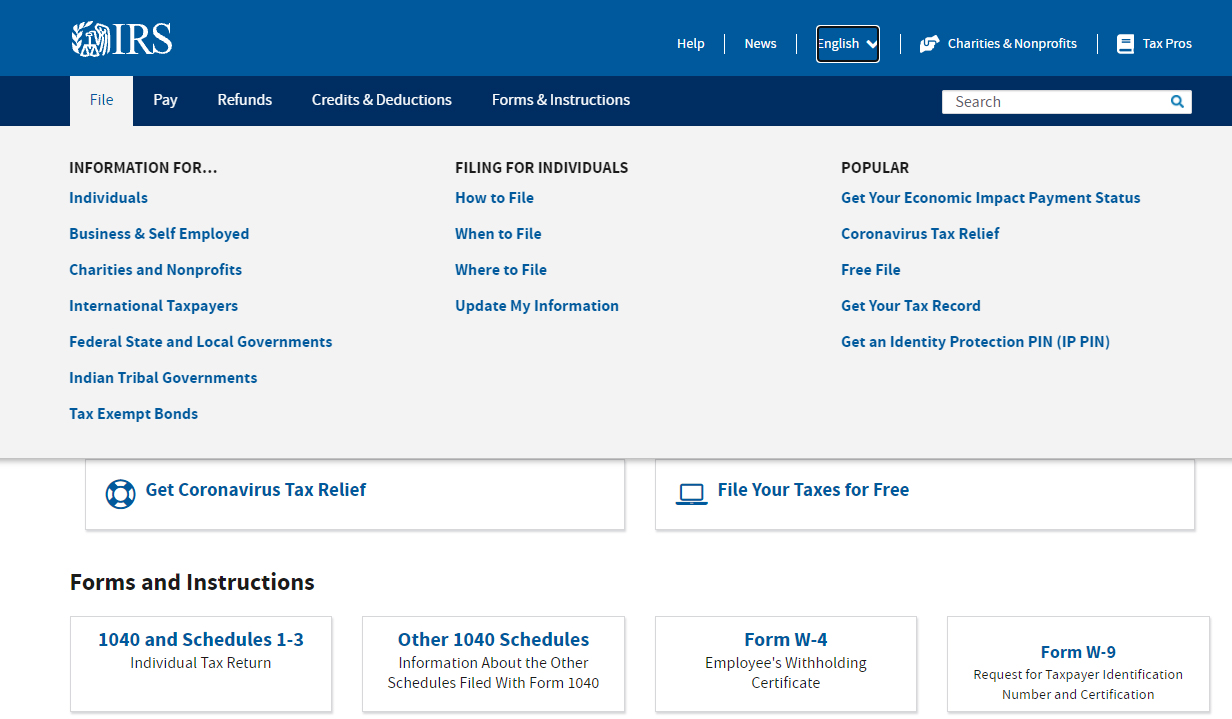Open the English language dropdown

(x=847, y=43)
